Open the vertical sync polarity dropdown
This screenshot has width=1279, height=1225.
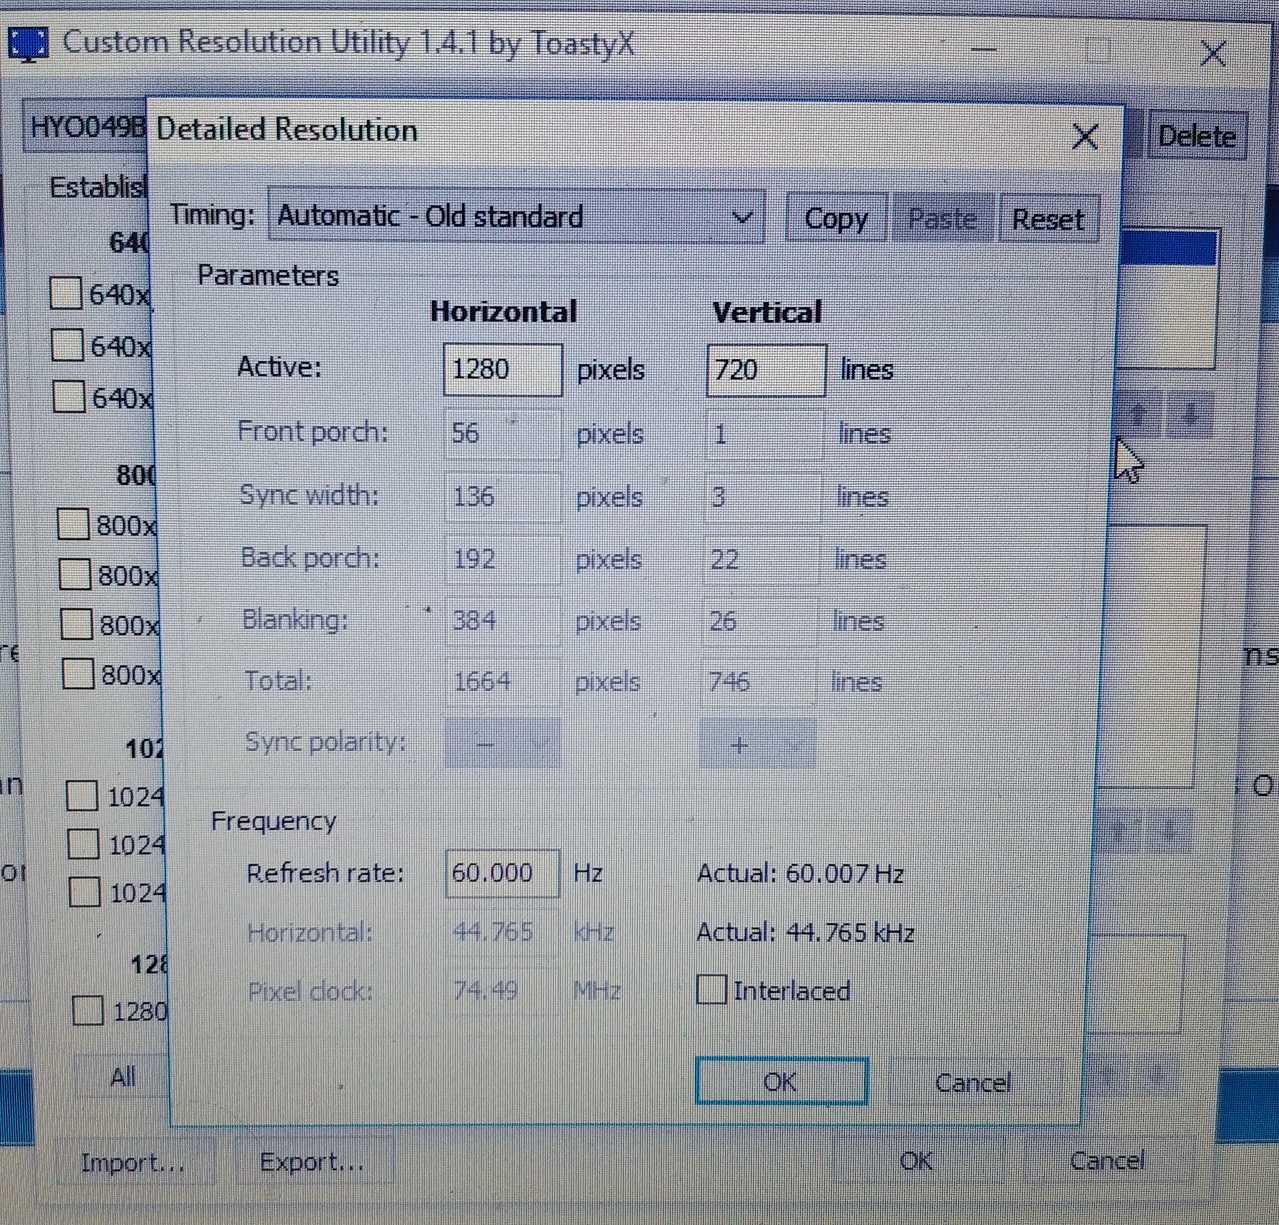pos(757,745)
